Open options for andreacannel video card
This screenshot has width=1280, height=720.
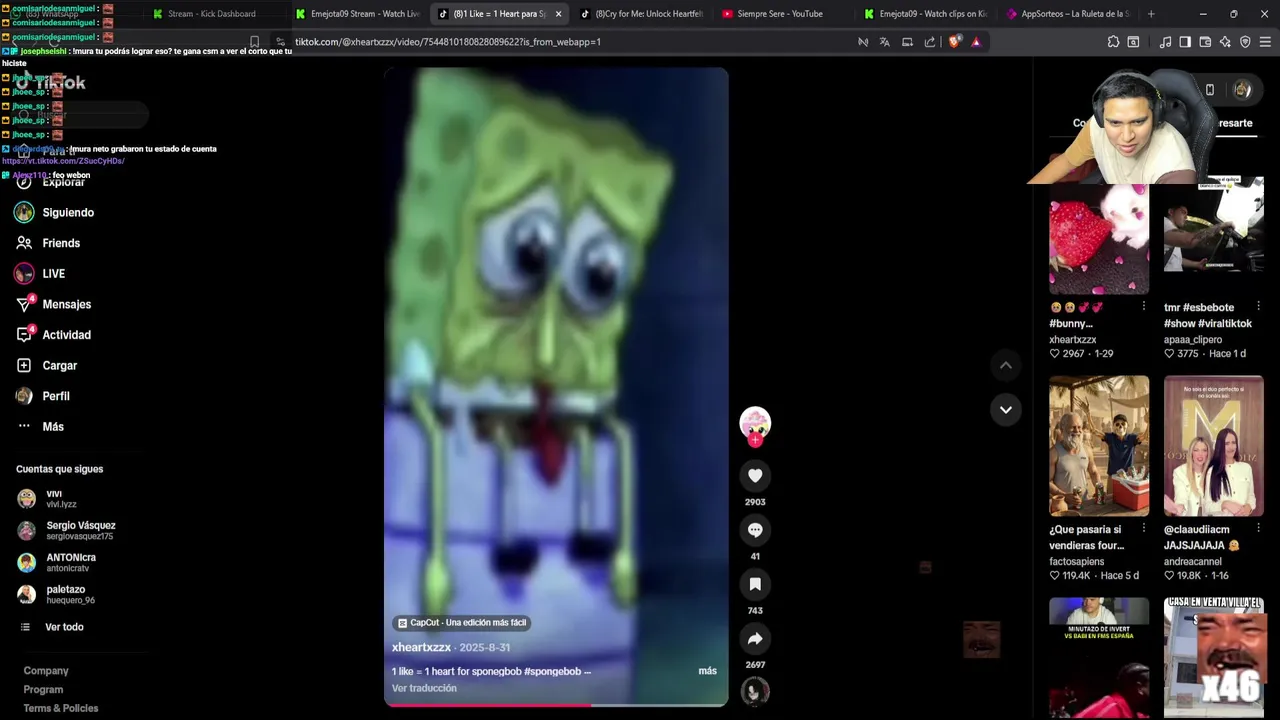click(x=1258, y=529)
